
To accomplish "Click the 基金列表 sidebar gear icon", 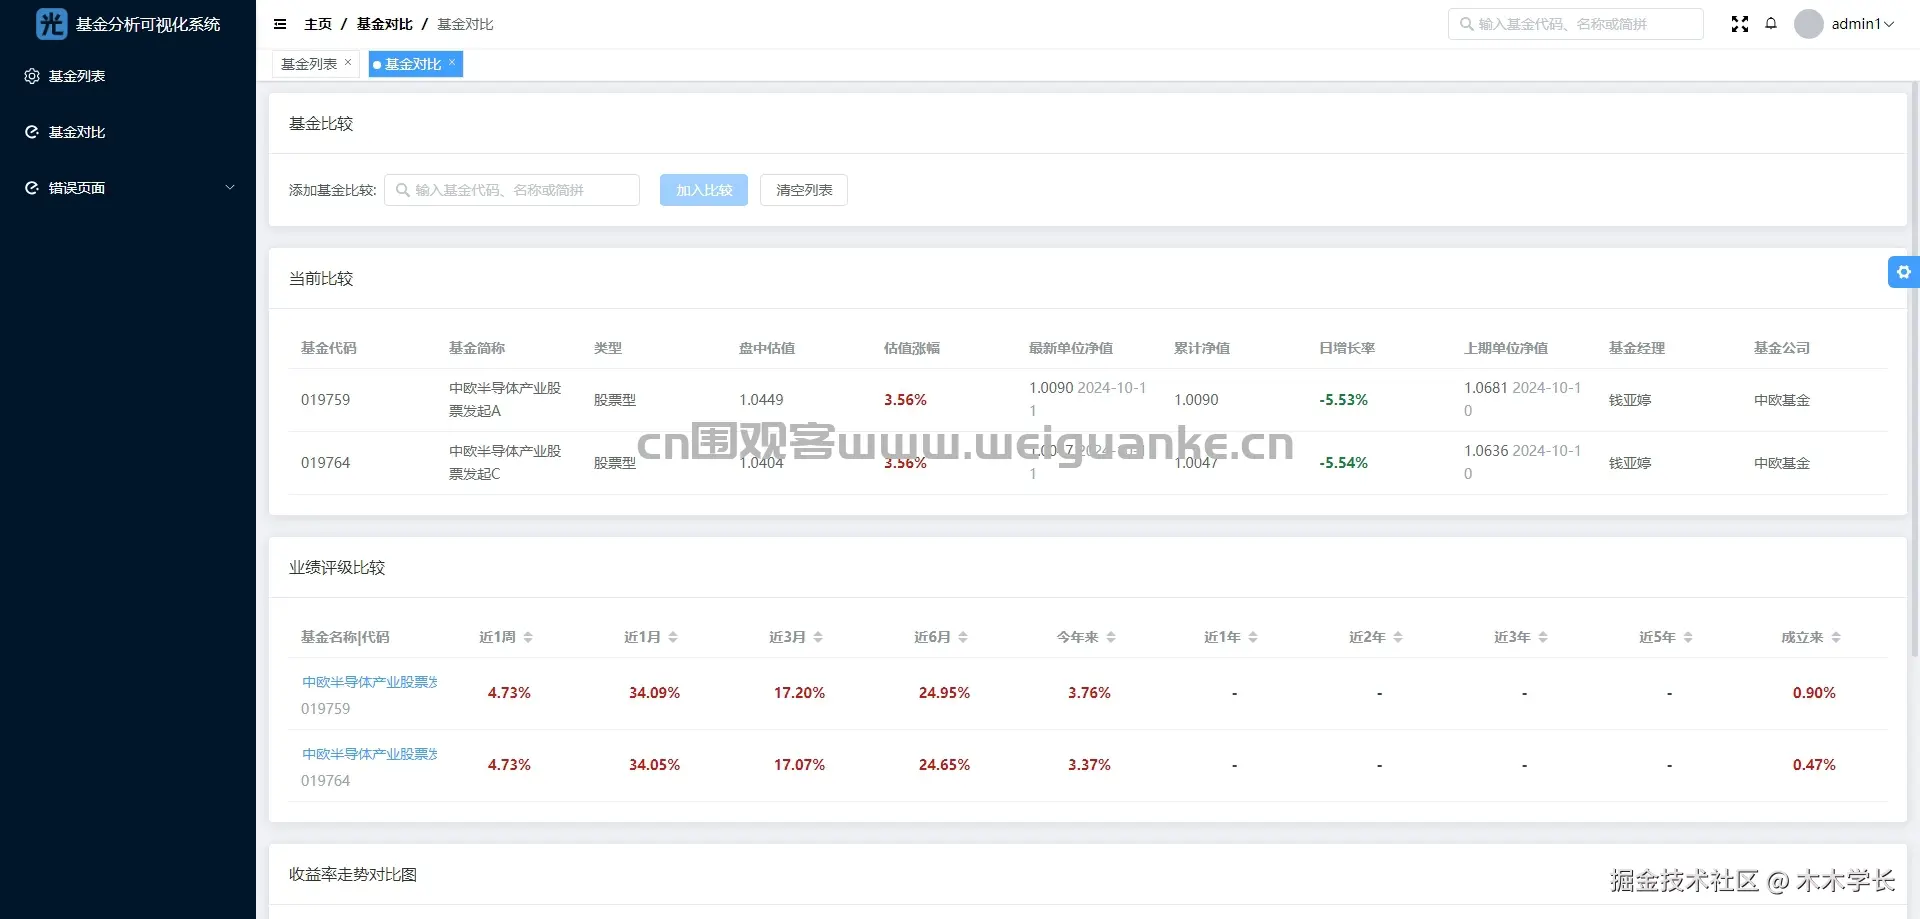I will click(32, 76).
